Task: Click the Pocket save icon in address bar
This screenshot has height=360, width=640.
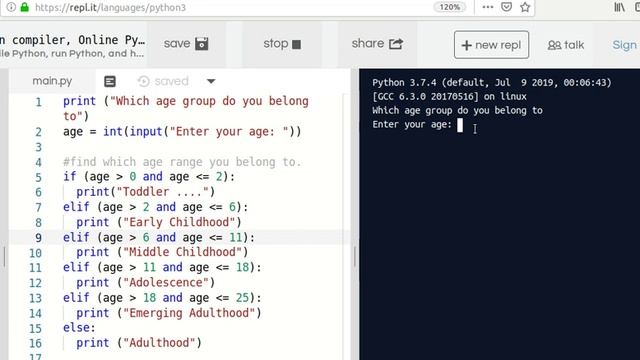Action: pyautogui.click(x=507, y=7)
